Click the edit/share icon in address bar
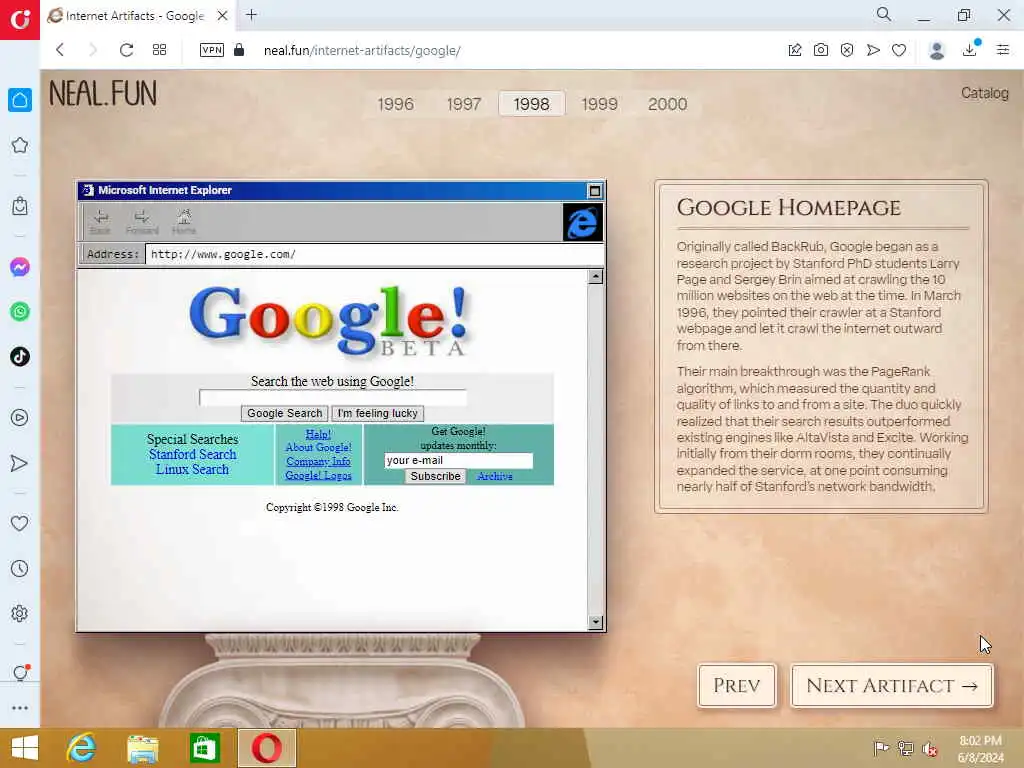This screenshot has height=768, width=1024. click(x=795, y=50)
